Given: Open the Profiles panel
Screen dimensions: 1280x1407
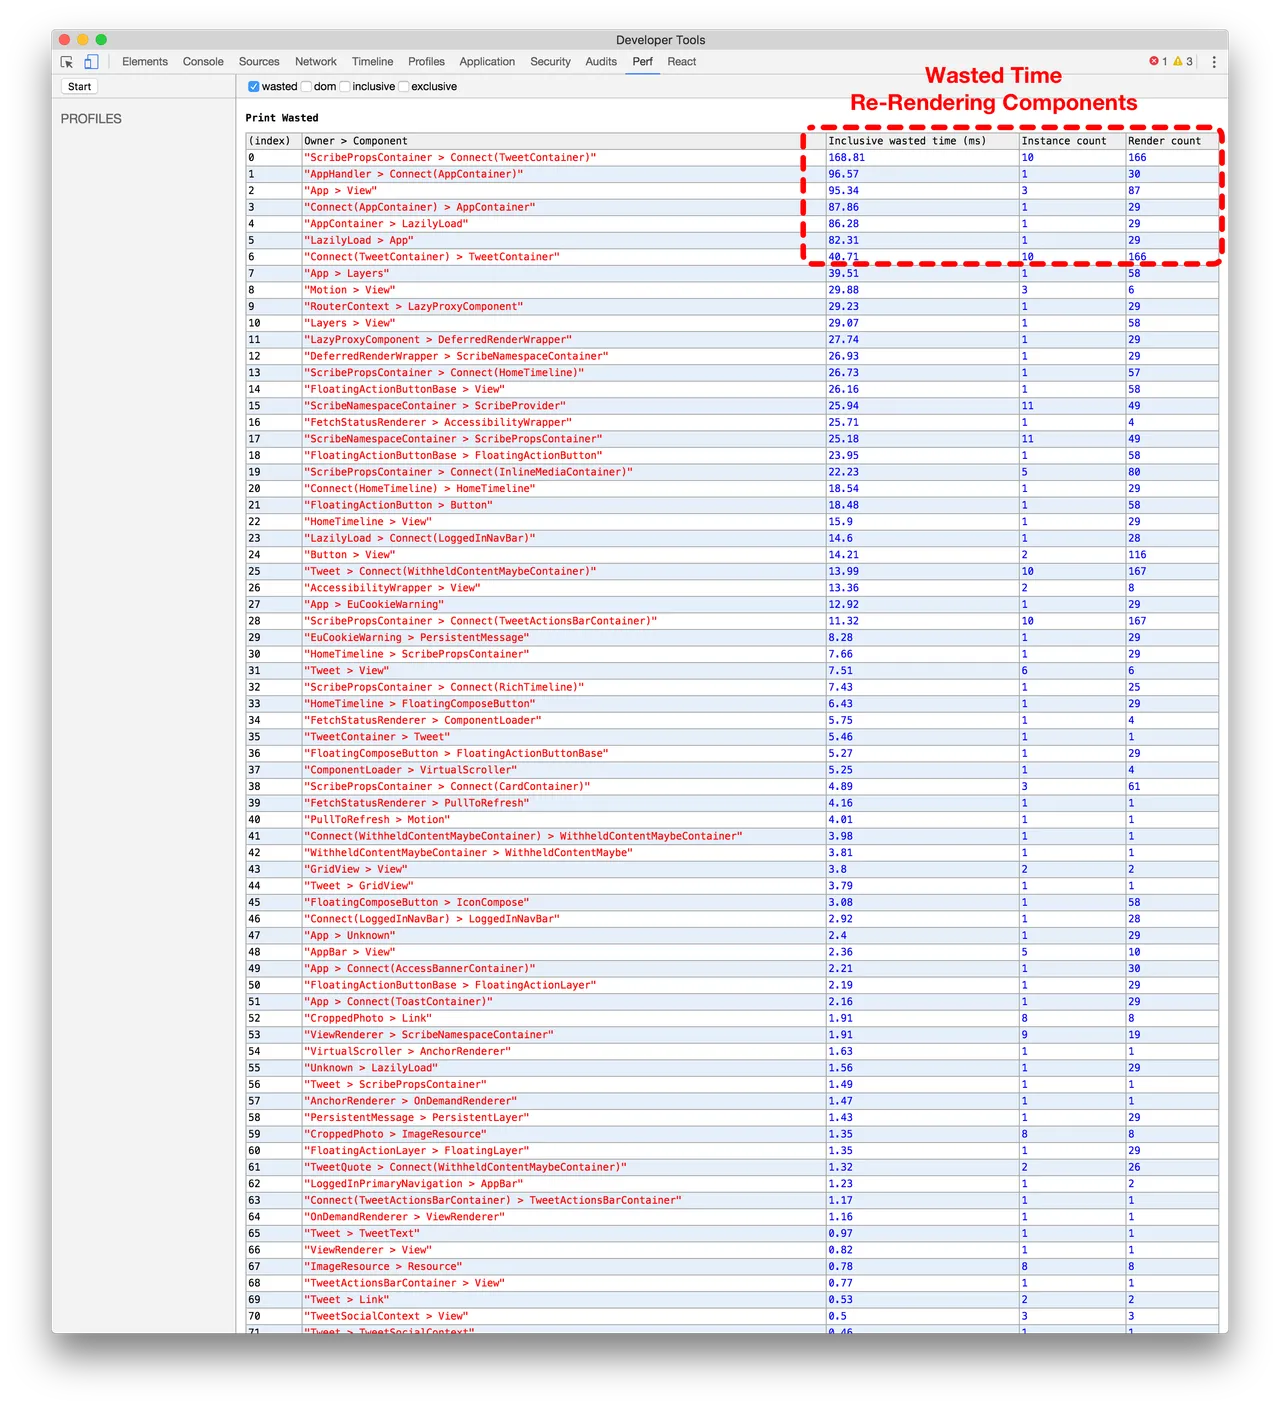Looking at the screenshot, I should (426, 61).
